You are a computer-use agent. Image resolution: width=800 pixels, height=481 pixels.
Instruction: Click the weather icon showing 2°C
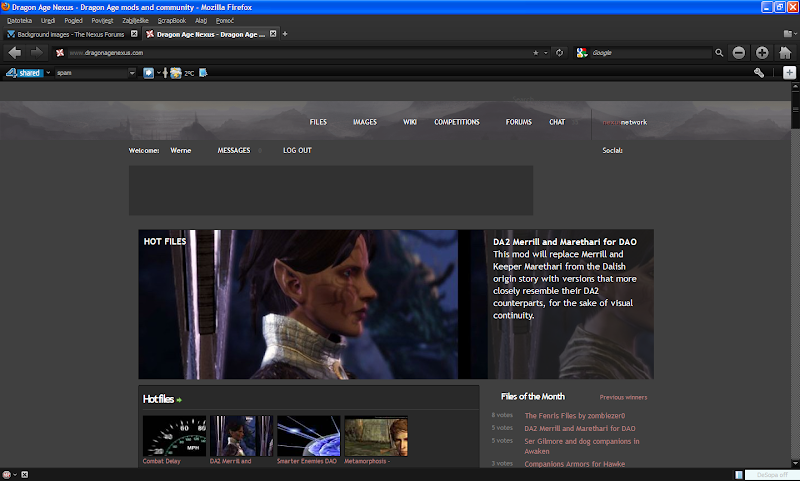coord(176,73)
